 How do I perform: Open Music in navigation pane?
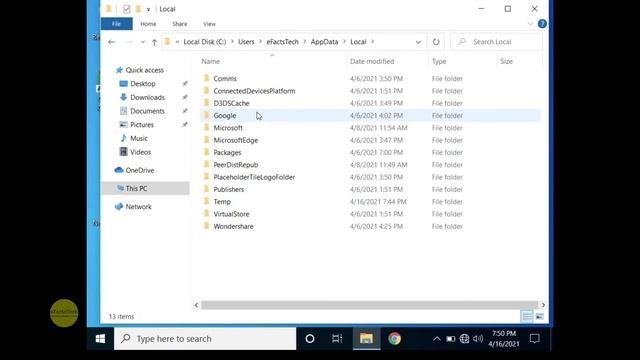(139, 138)
